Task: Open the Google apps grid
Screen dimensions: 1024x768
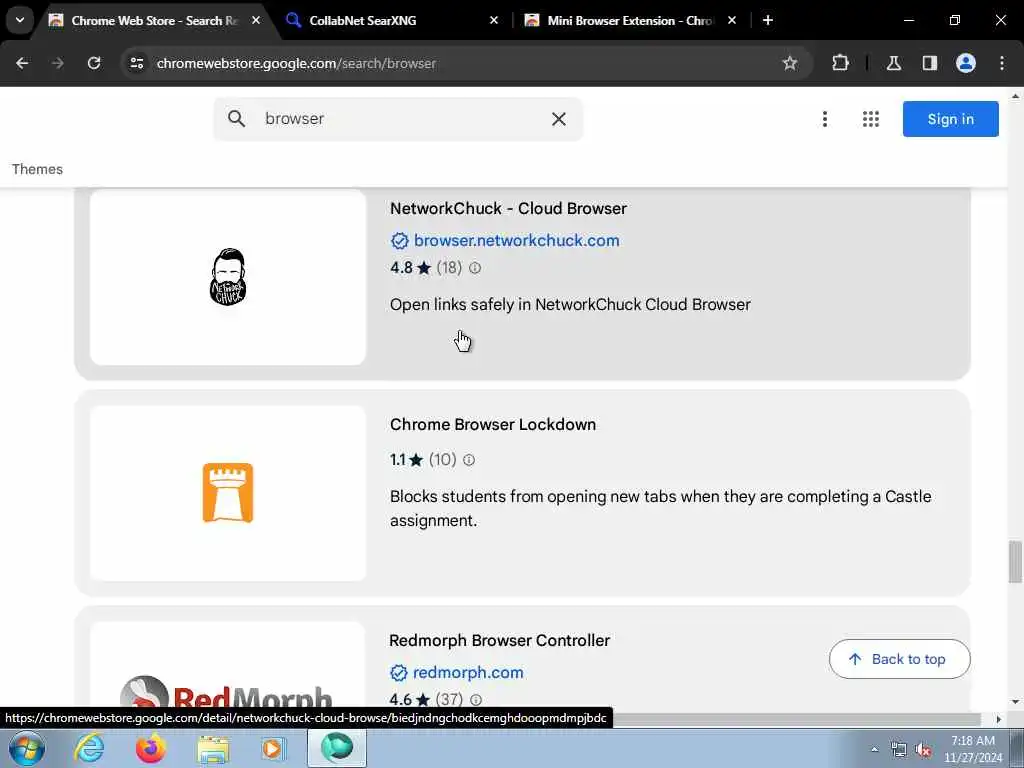Action: tap(871, 119)
